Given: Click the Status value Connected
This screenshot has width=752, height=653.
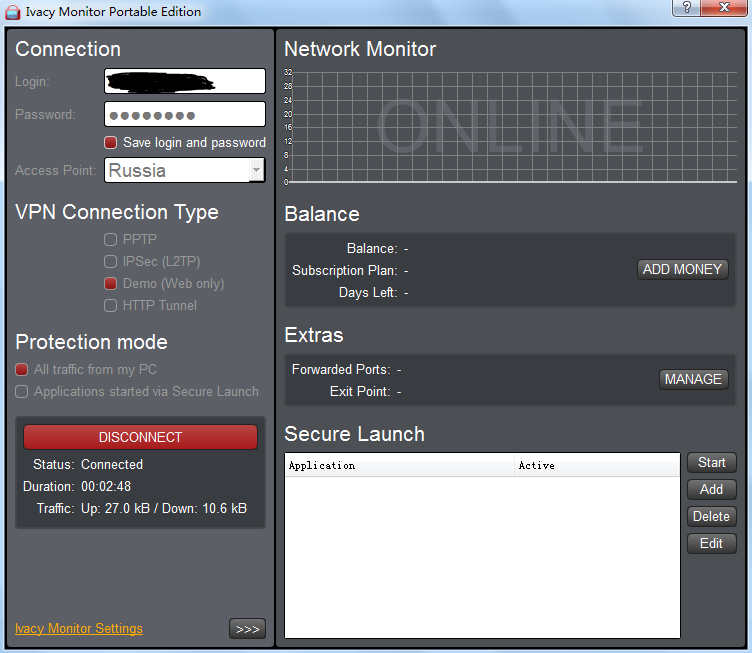Looking at the screenshot, I should click(x=112, y=464).
